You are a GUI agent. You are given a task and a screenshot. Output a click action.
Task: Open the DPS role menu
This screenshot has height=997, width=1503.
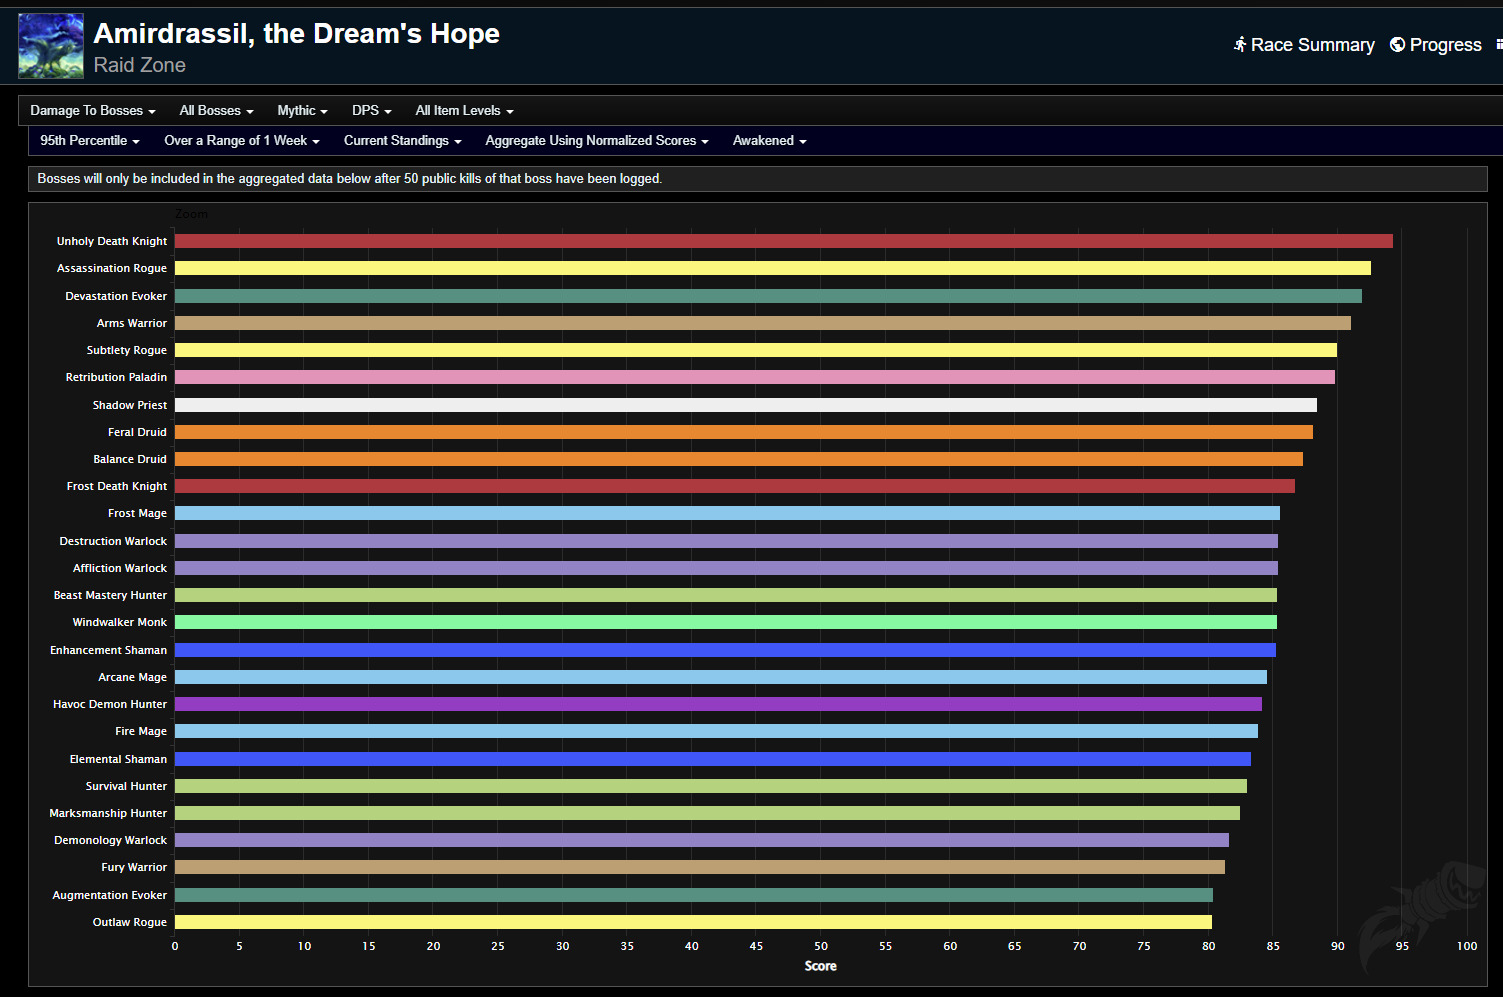(371, 111)
